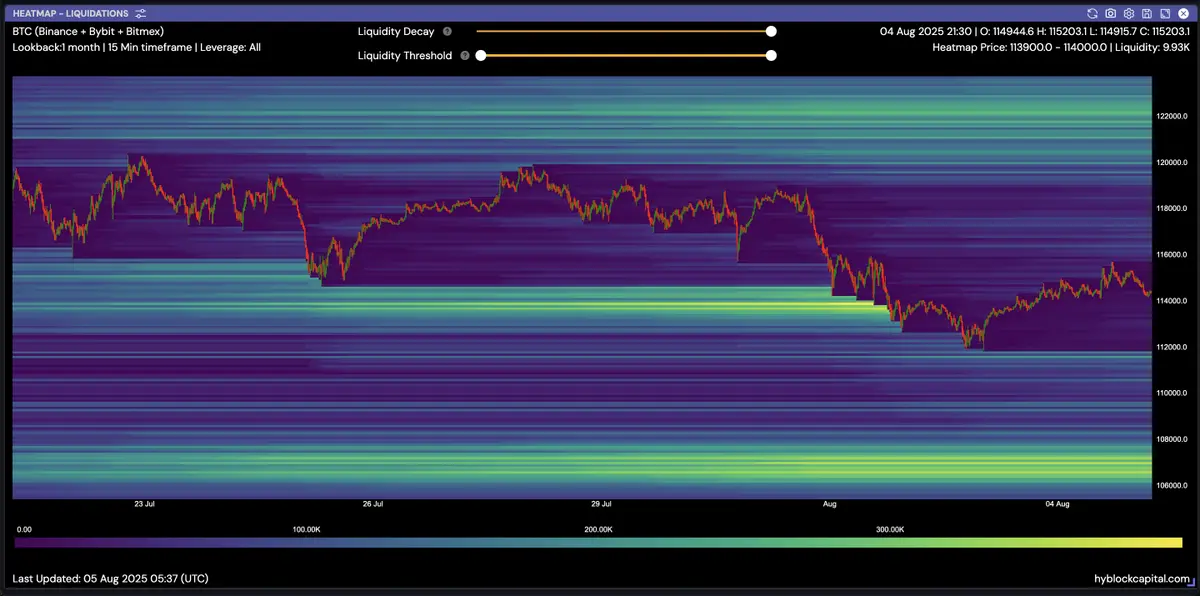Click the 122000.0 price axis label

[1173, 116]
